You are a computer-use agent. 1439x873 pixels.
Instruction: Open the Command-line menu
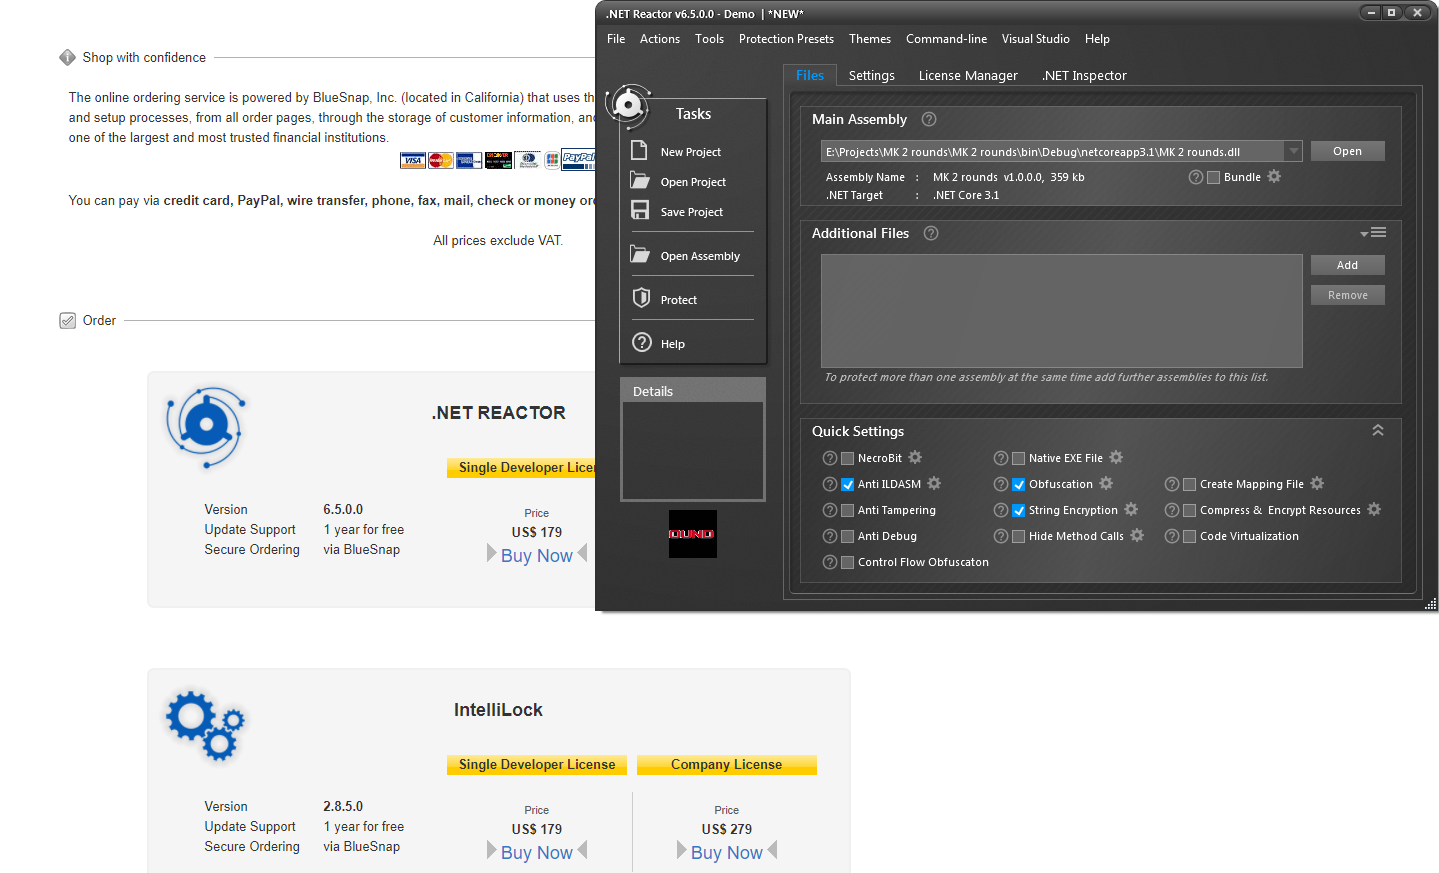(x=946, y=39)
